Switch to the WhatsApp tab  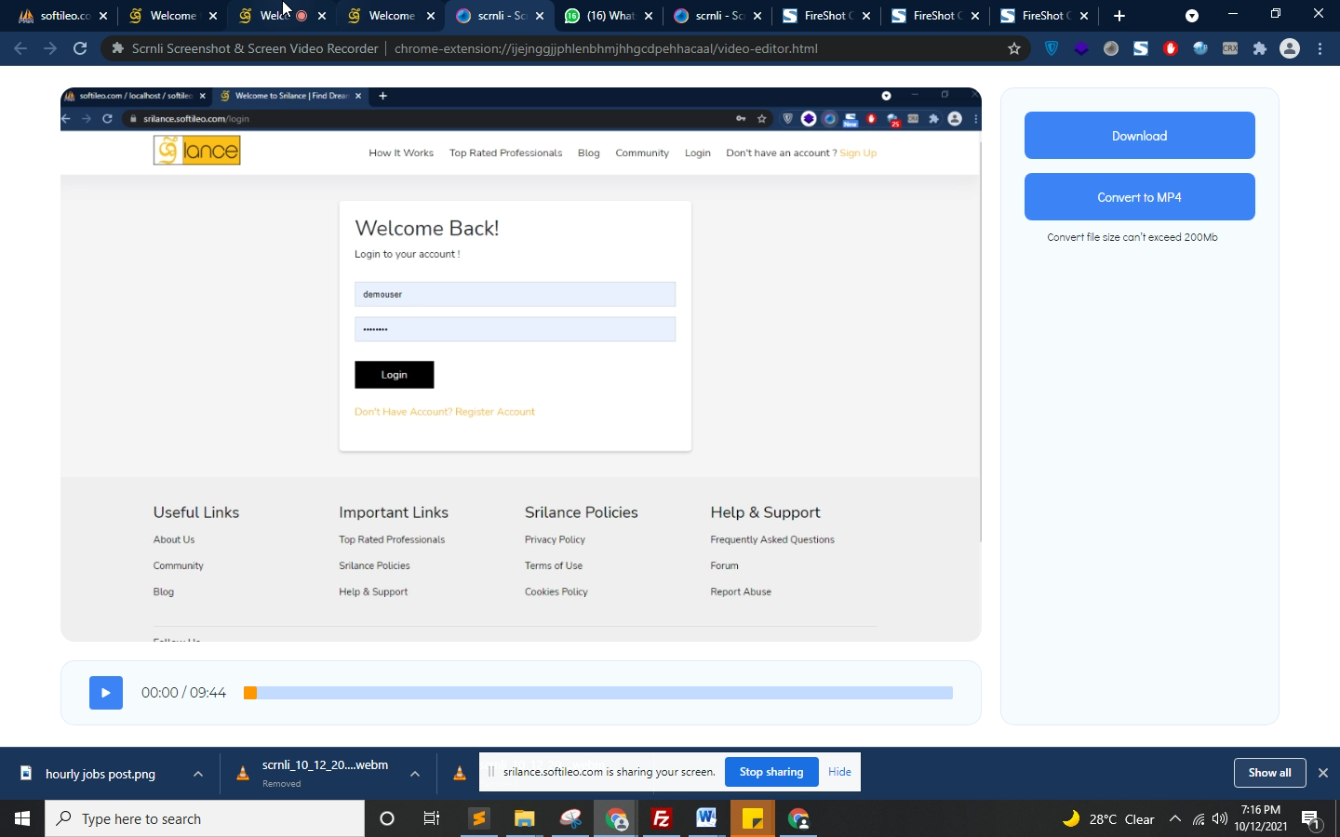pyautogui.click(x=607, y=16)
